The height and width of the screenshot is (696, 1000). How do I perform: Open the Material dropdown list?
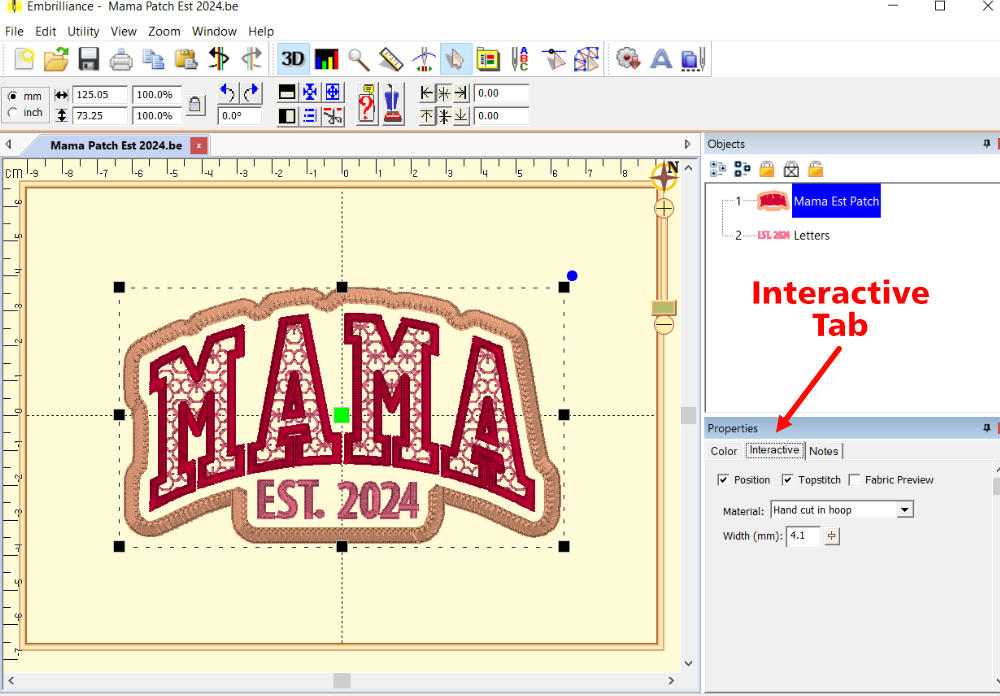coord(904,510)
